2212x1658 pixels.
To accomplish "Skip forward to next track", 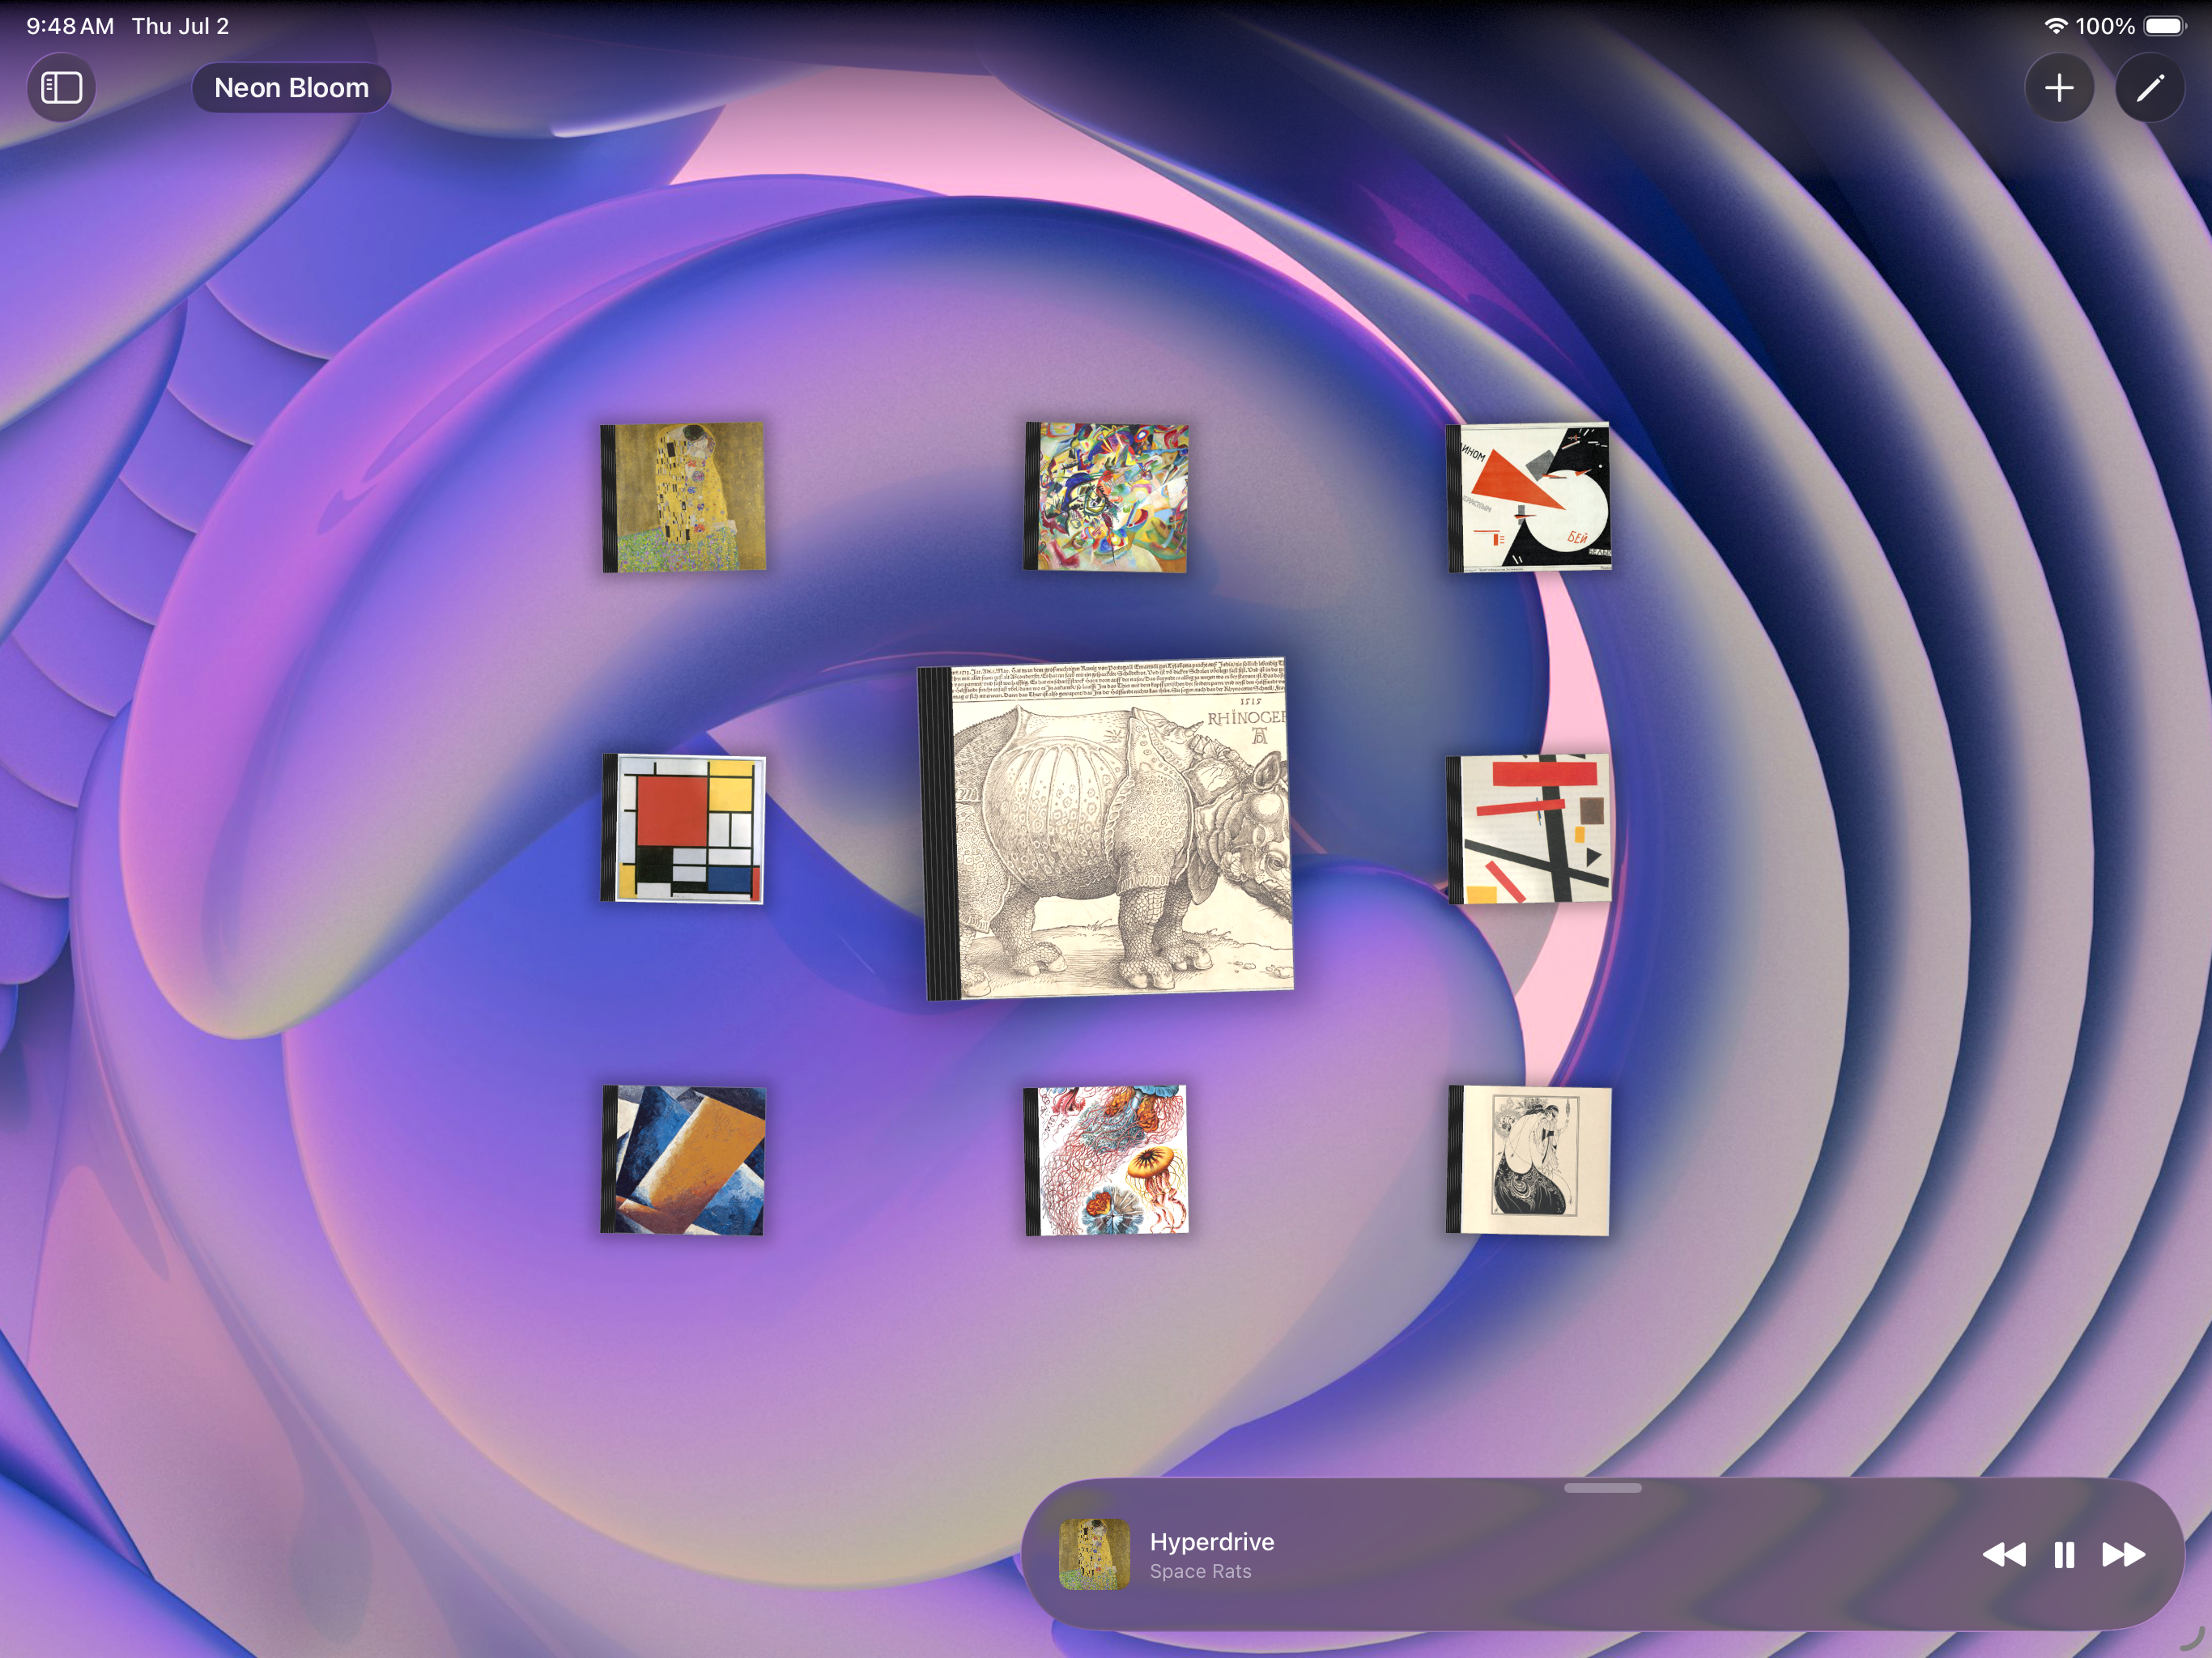I will tap(2123, 1555).
